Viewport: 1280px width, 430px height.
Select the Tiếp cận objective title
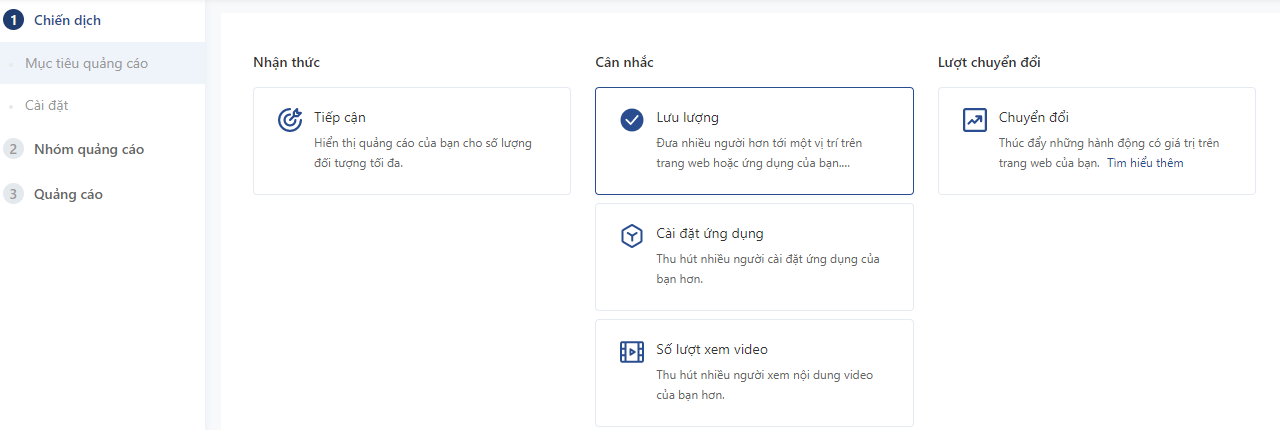[x=339, y=117]
